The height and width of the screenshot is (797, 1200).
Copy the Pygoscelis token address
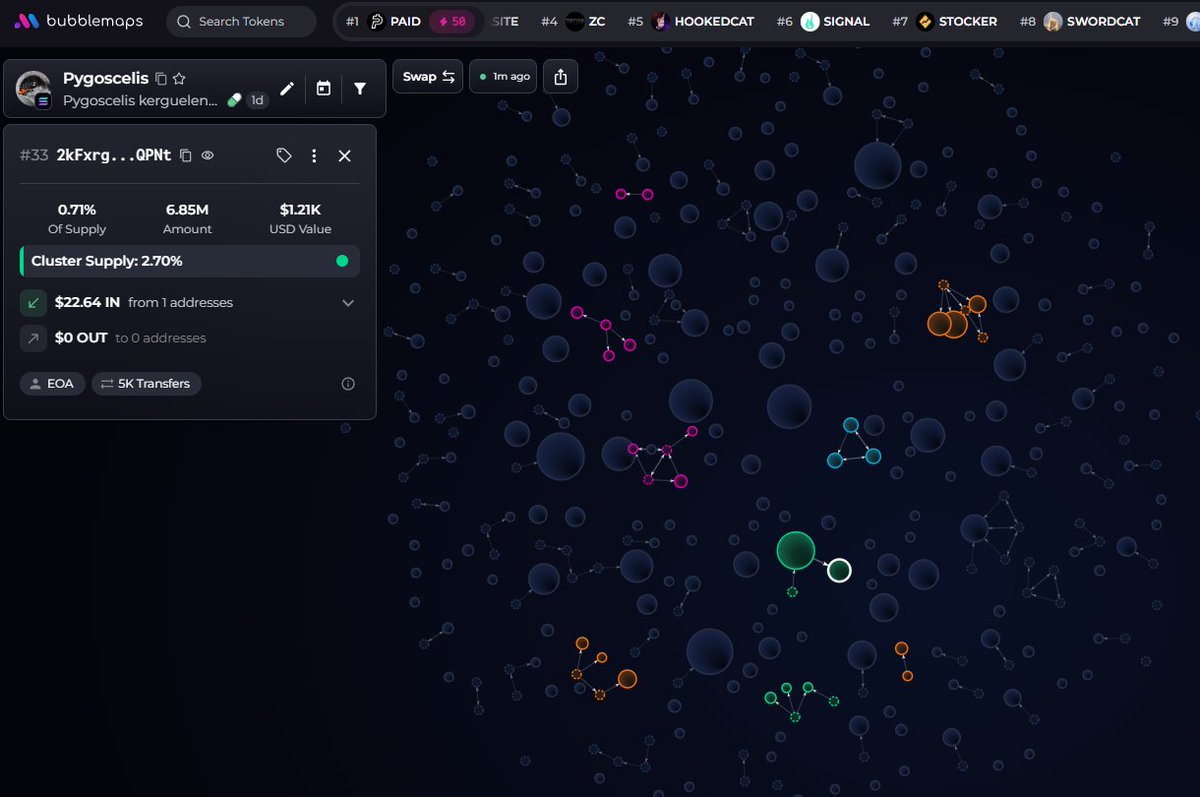pyautogui.click(x=160, y=78)
